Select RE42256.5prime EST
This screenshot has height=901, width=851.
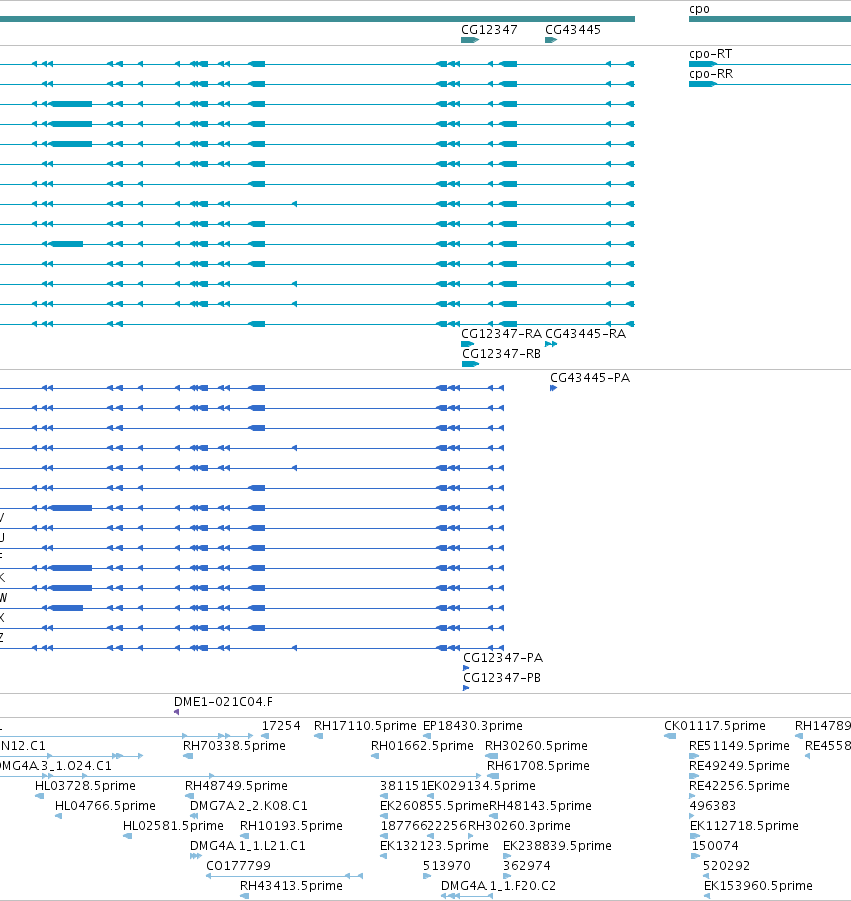pyautogui.click(x=739, y=786)
